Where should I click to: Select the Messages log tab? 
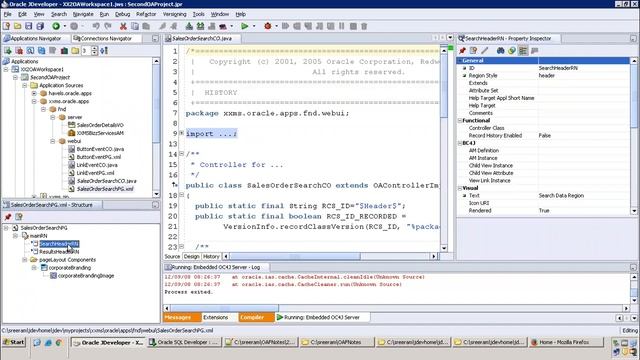point(182,317)
